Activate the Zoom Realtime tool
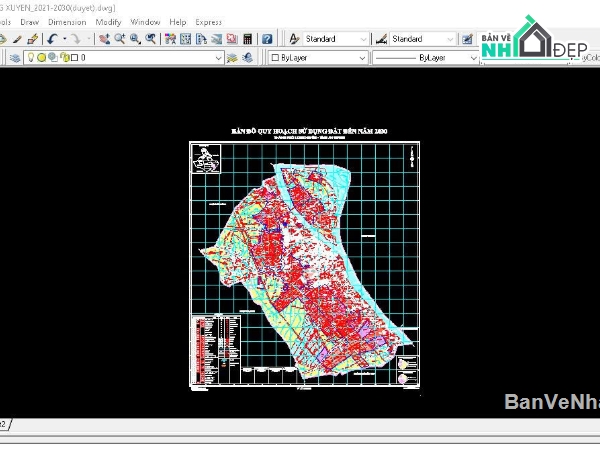Screen dimensions: 600x450 (x=119, y=39)
